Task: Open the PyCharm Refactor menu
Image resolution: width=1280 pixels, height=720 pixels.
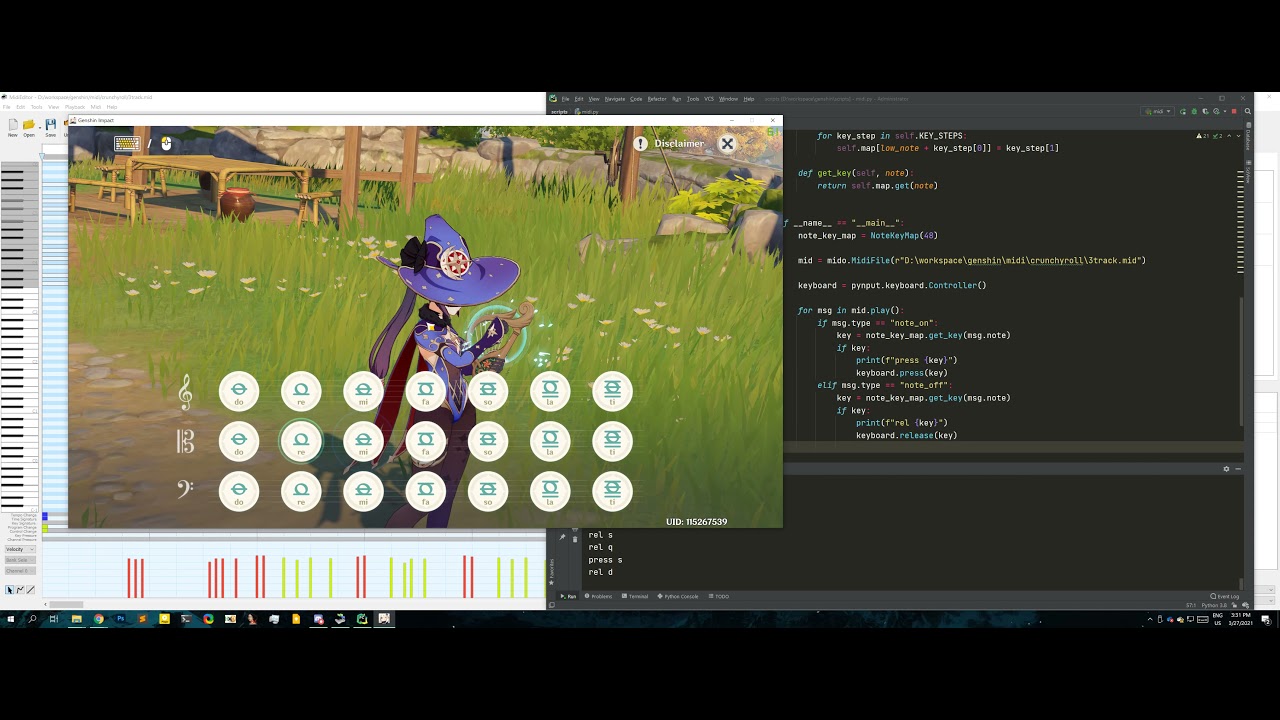Action: [x=657, y=99]
